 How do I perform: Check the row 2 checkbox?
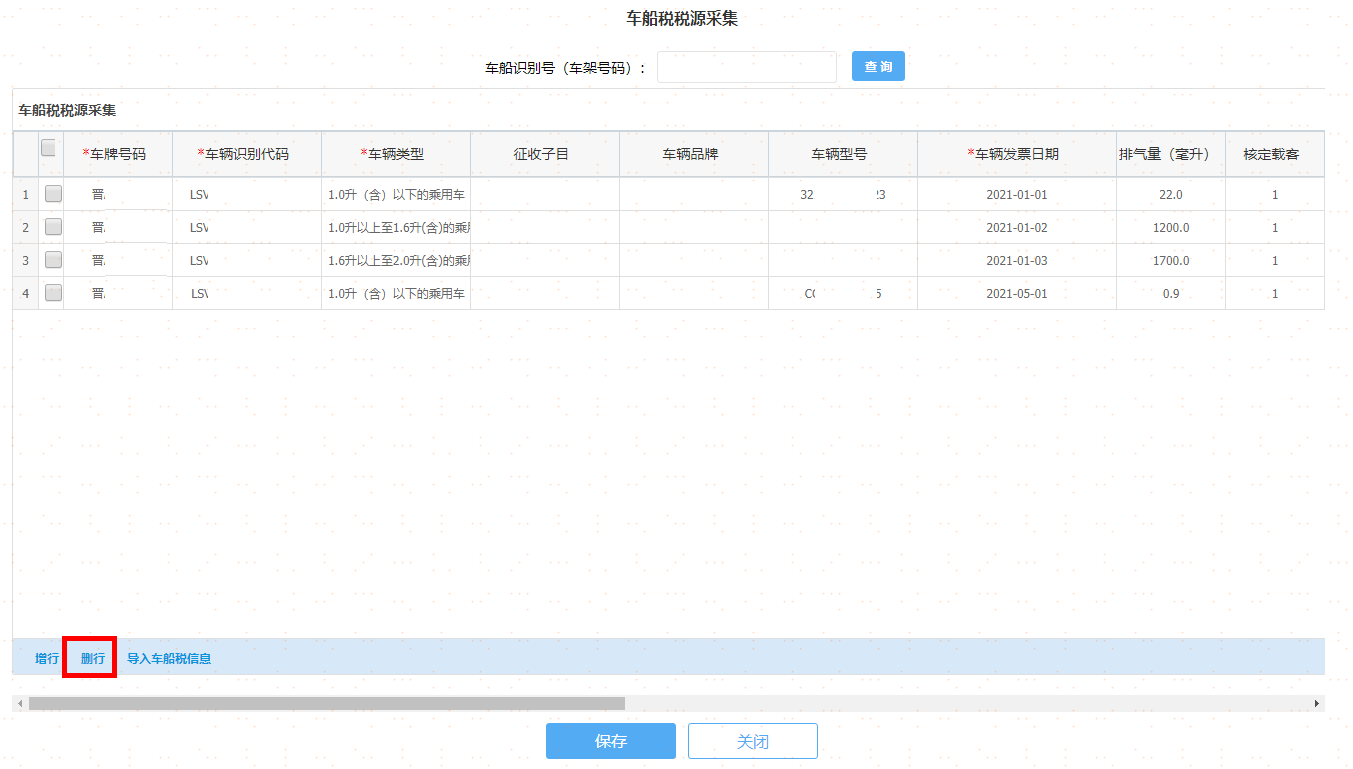pos(53,227)
